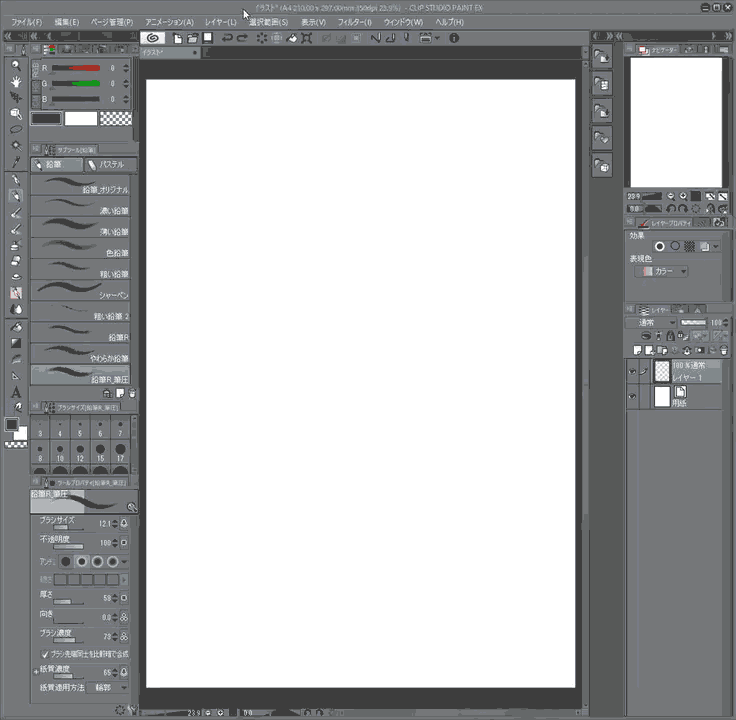Open the 編集(E) menu
Image resolution: width=736 pixels, height=720 pixels.
click(67, 22)
